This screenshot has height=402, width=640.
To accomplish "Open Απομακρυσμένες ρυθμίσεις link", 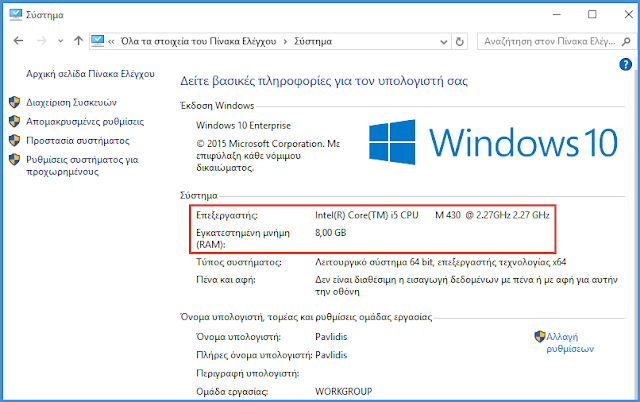I will 85,121.
